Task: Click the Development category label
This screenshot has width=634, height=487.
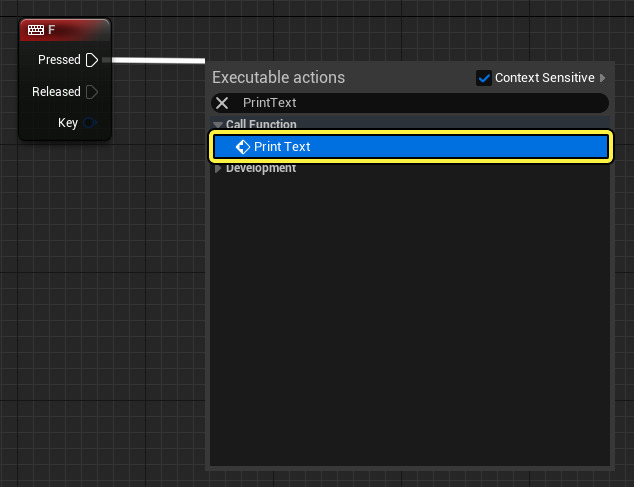Action: [261, 168]
